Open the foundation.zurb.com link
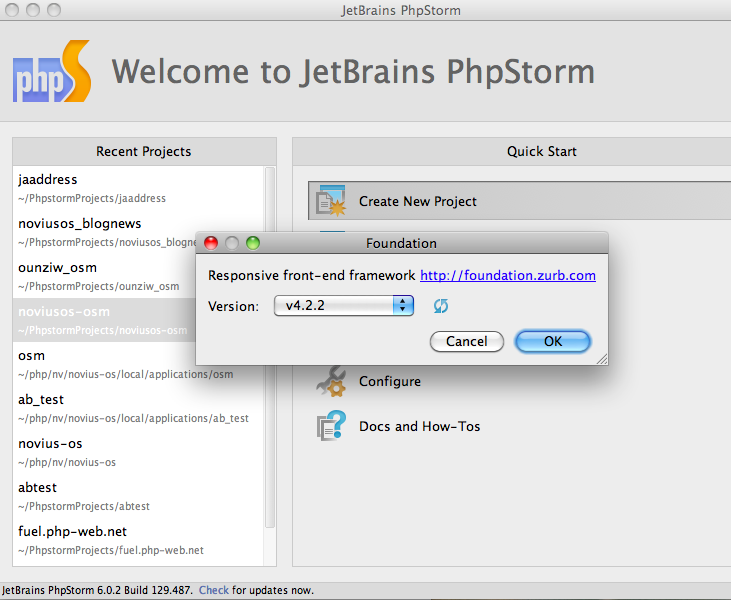This screenshot has height=600, width=731. pyautogui.click(x=508, y=276)
